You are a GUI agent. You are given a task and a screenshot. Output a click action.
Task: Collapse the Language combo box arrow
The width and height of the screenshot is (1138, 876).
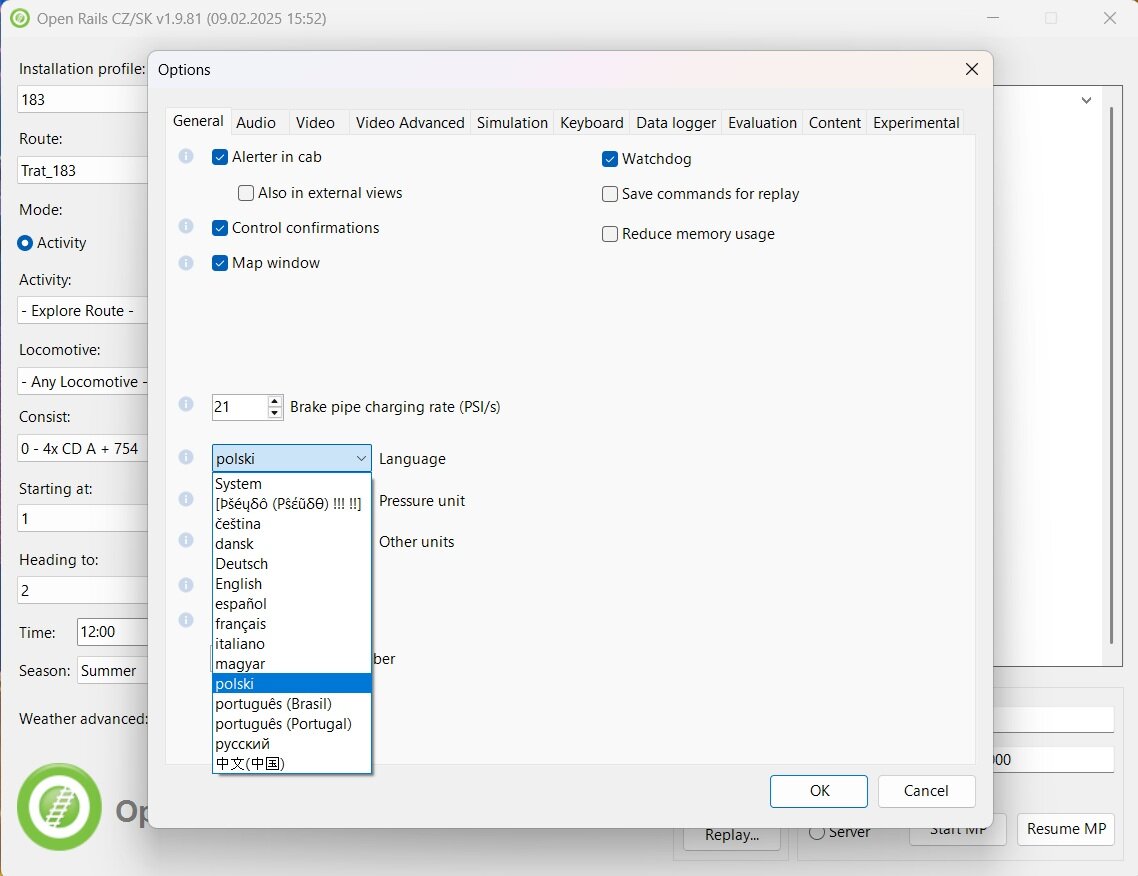(361, 459)
